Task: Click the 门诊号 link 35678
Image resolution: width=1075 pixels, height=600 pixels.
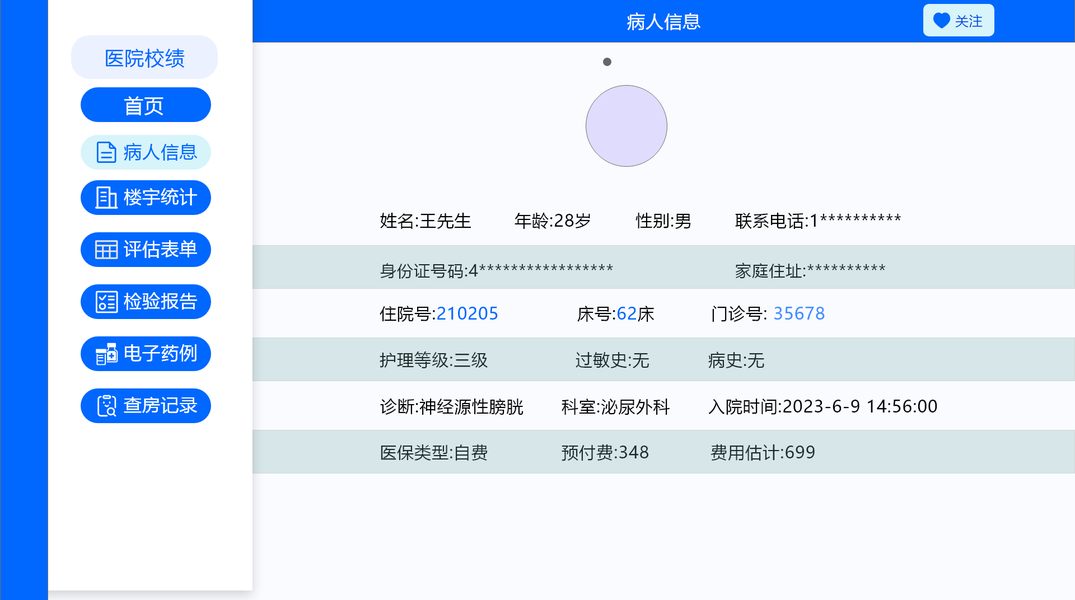Action: pos(799,313)
